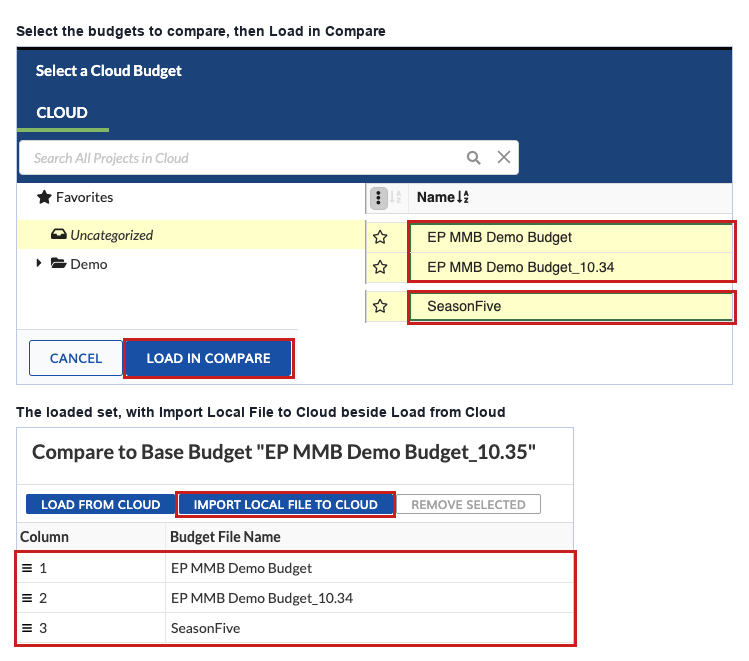Click the CANCEL button
The width and height of the screenshot is (749, 661).
coord(76,358)
